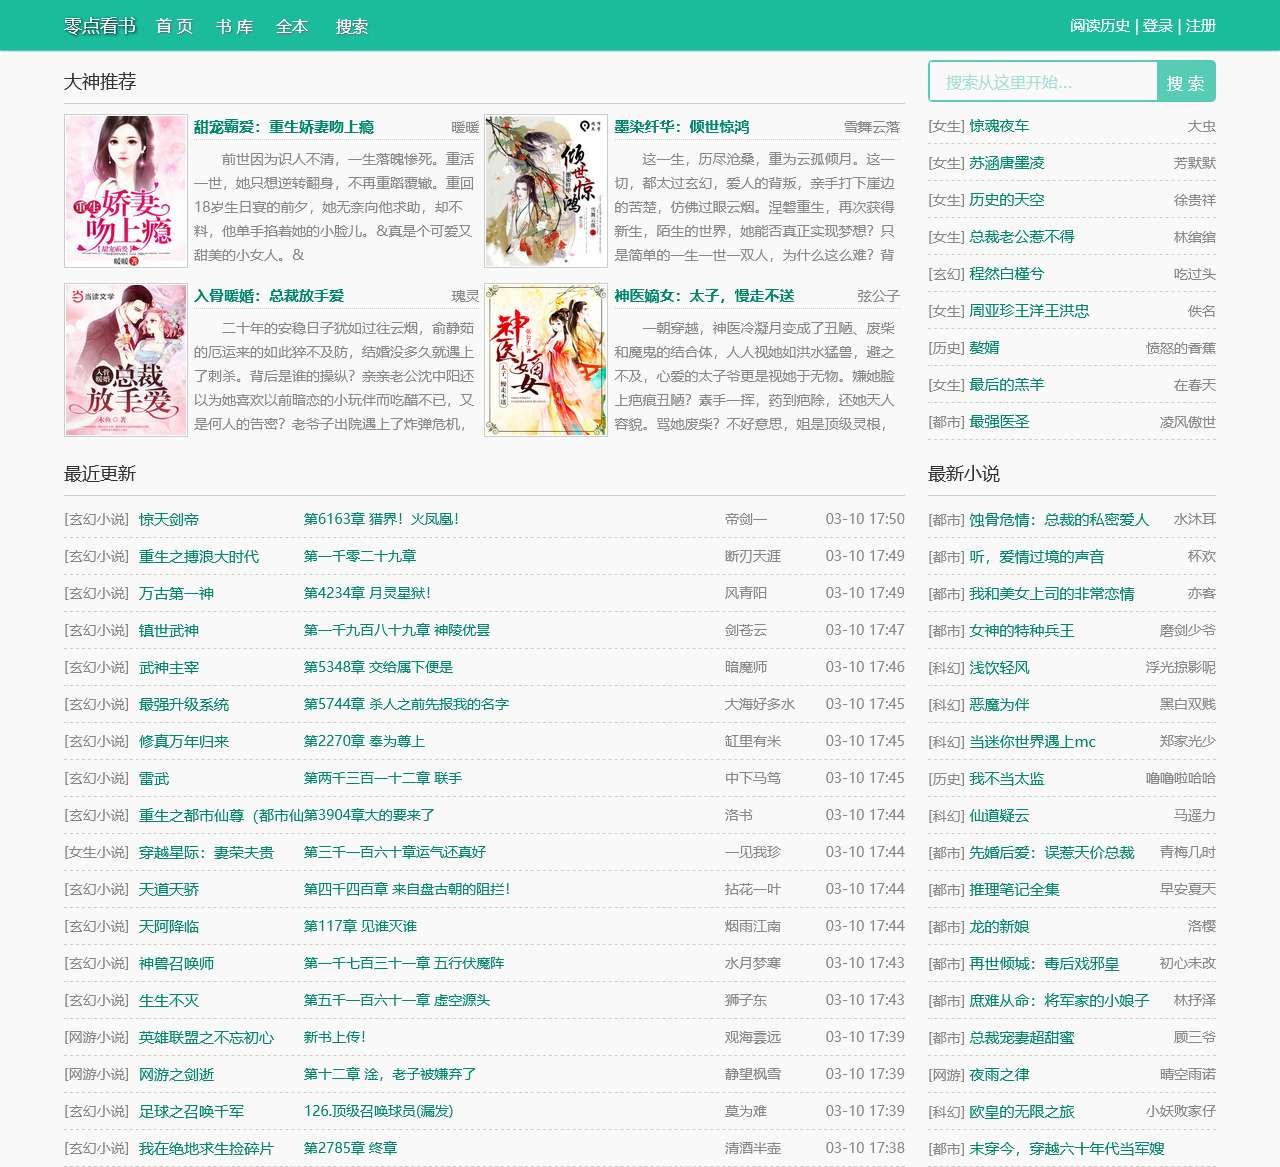Image resolution: width=1280 pixels, height=1167 pixels.
Task: Open 我不当太监 in 最新小说
Action: tap(1007, 779)
